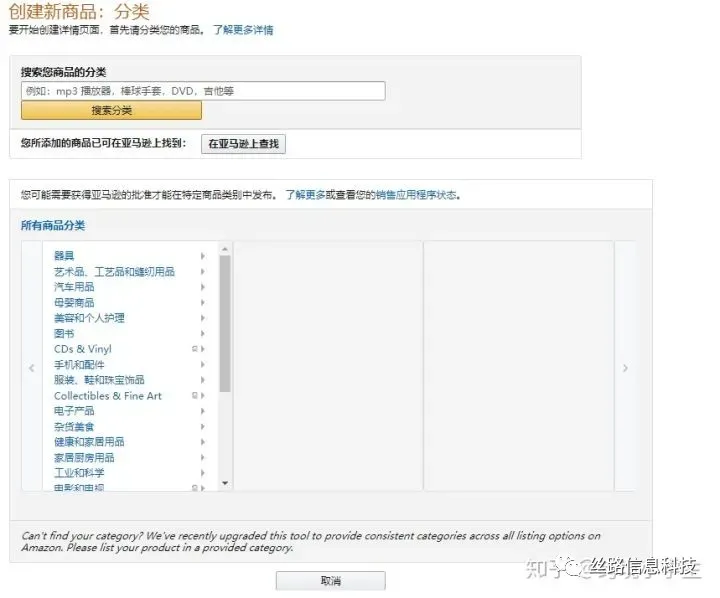Viewport: 720px width, 598px height.
Task: Expand the 汽车用品 category arrow
Action: pos(202,287)
